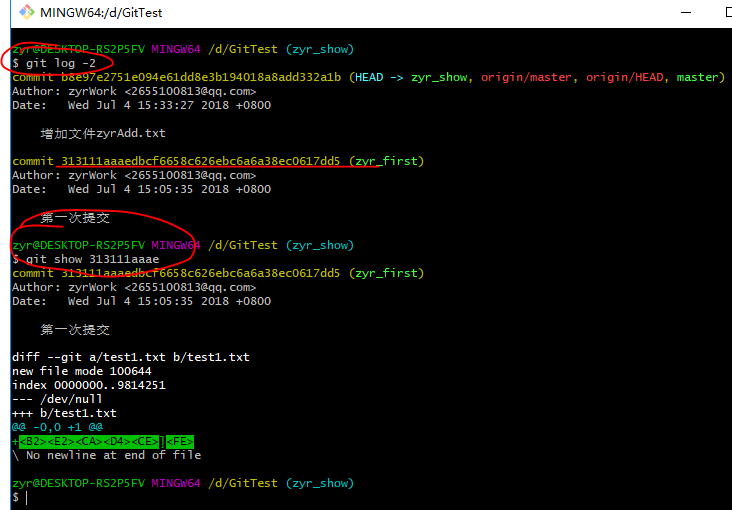The width and height of the screenshot is (732, 510).
Task: Click the green highlighted <B2><E2><CA><D4><CE> bytes
Action: [89, 441]
